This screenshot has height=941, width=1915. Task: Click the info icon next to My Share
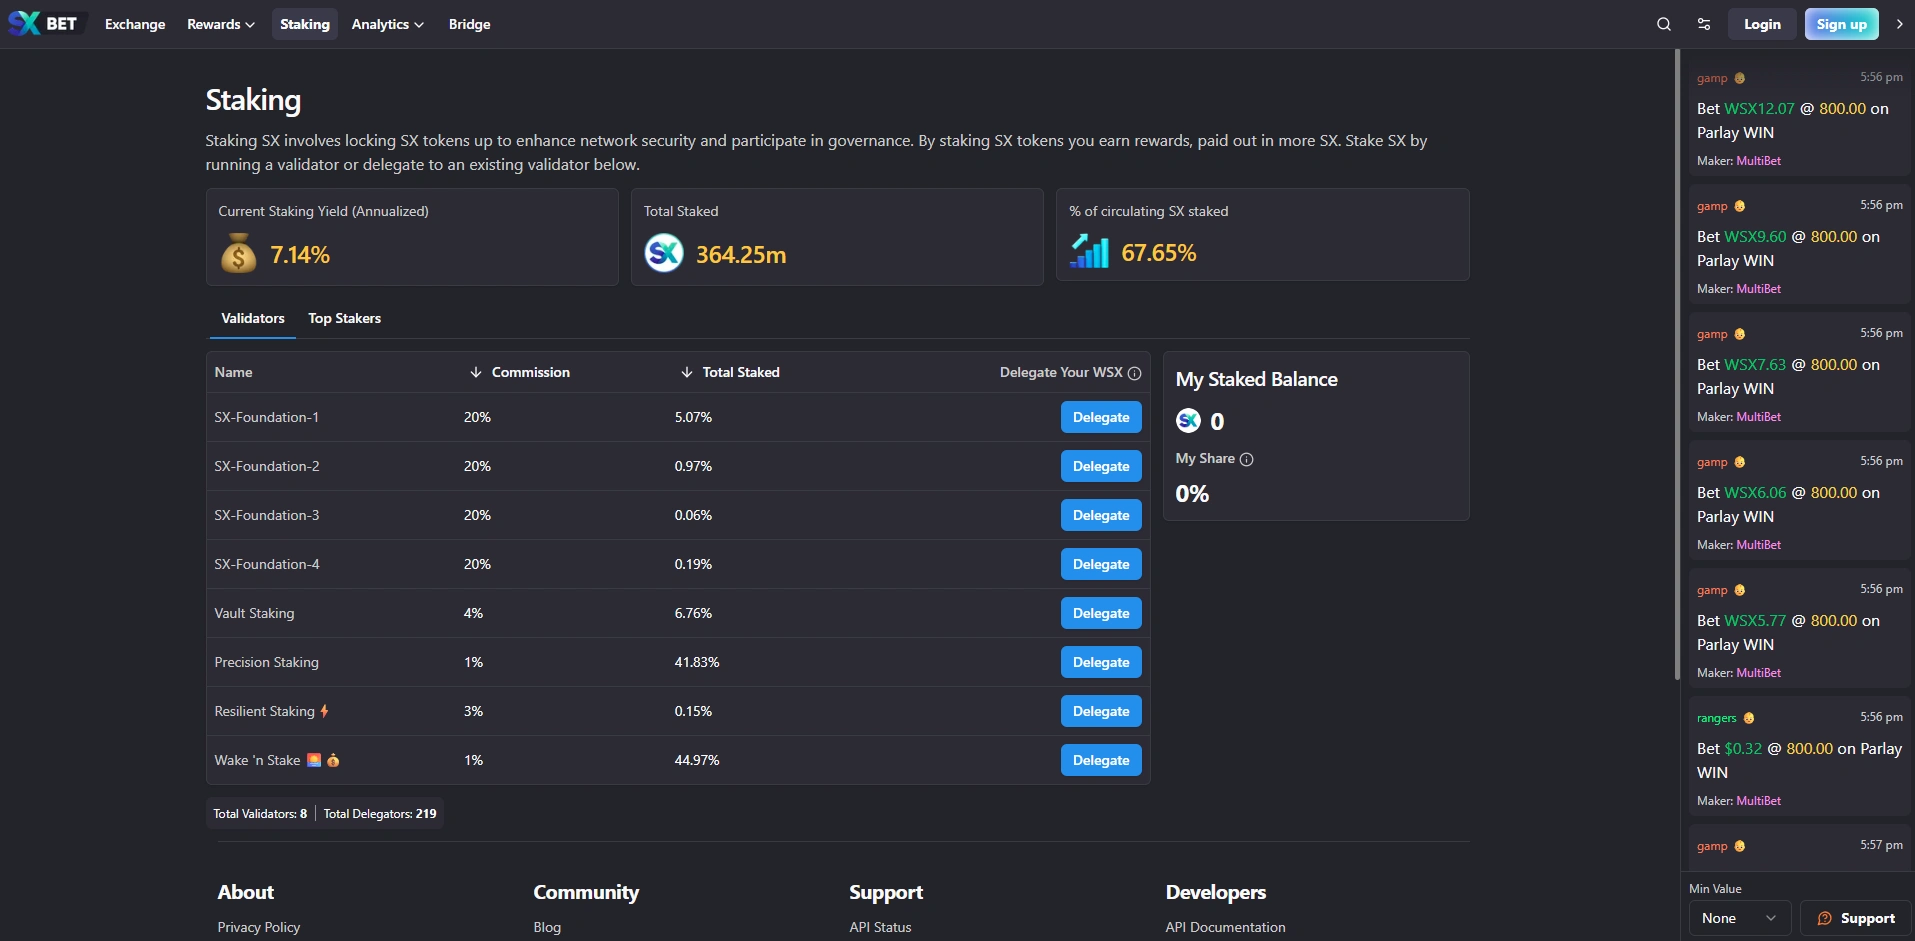[1246, 459]
